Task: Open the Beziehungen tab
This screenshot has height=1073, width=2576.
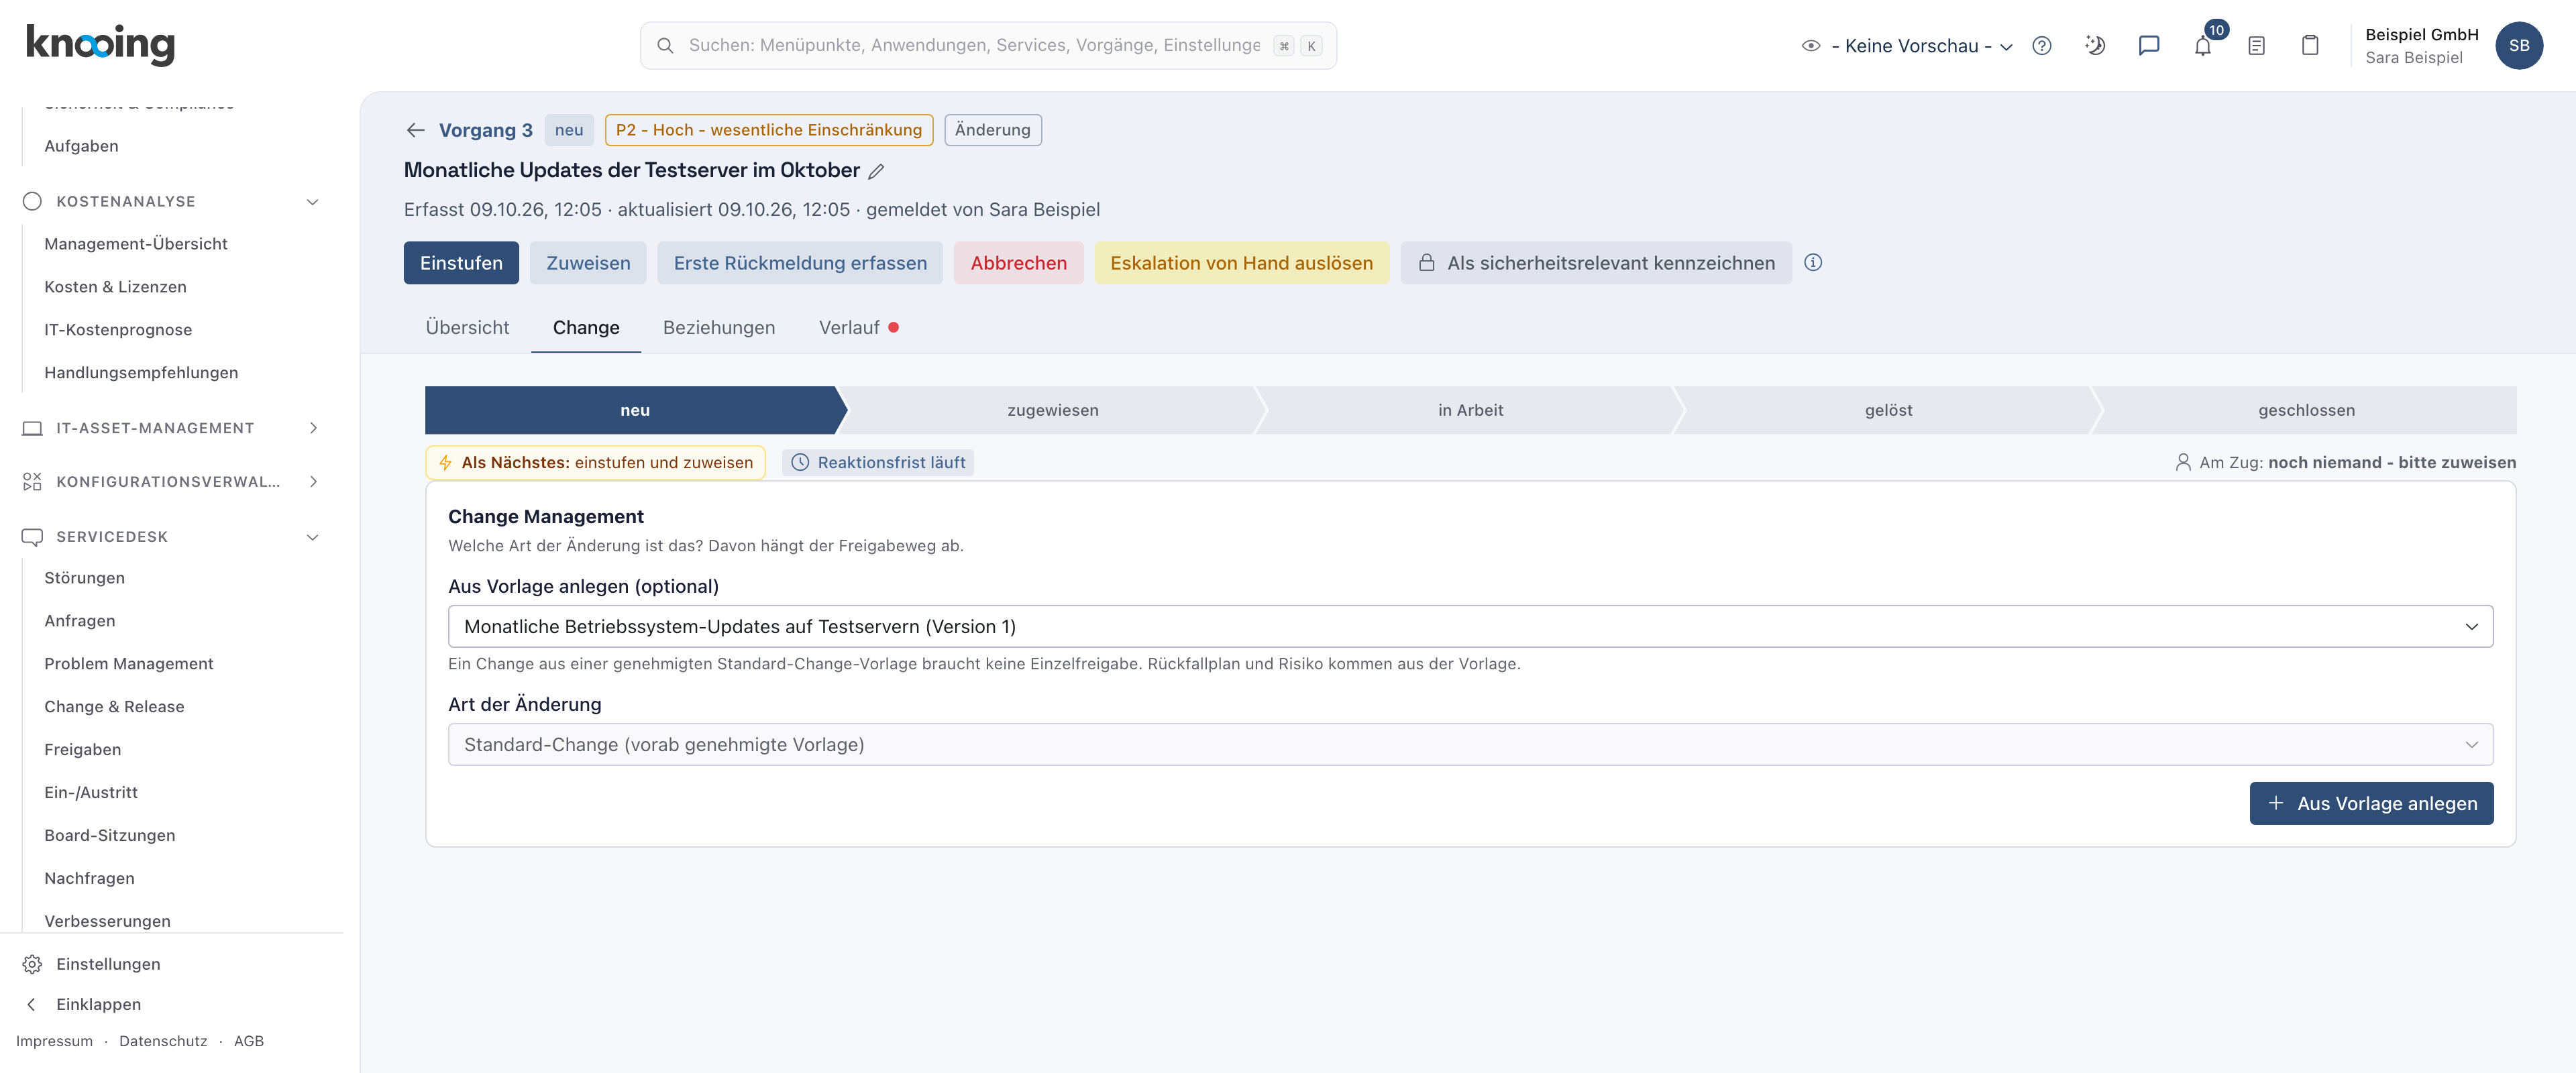Action: [719, 328]
